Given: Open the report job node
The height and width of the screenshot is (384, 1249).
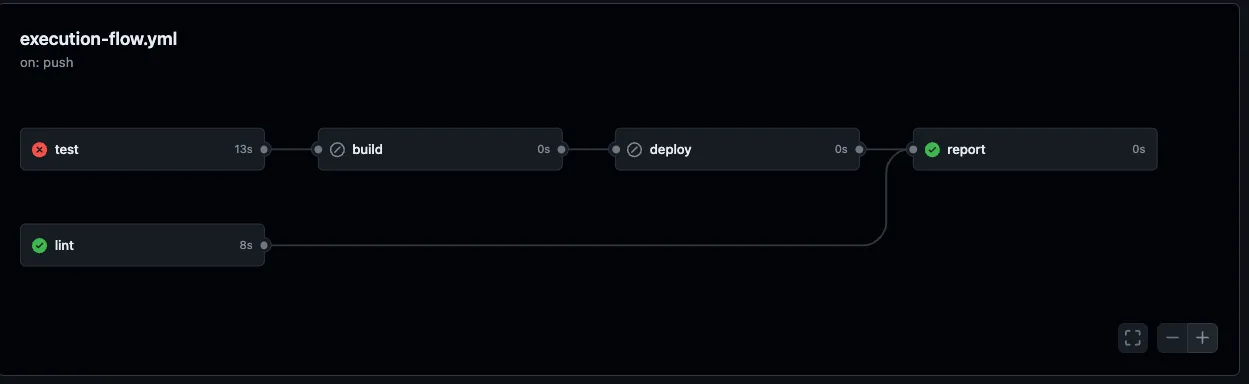Looking at the screenshot, I should [1035, 149].
